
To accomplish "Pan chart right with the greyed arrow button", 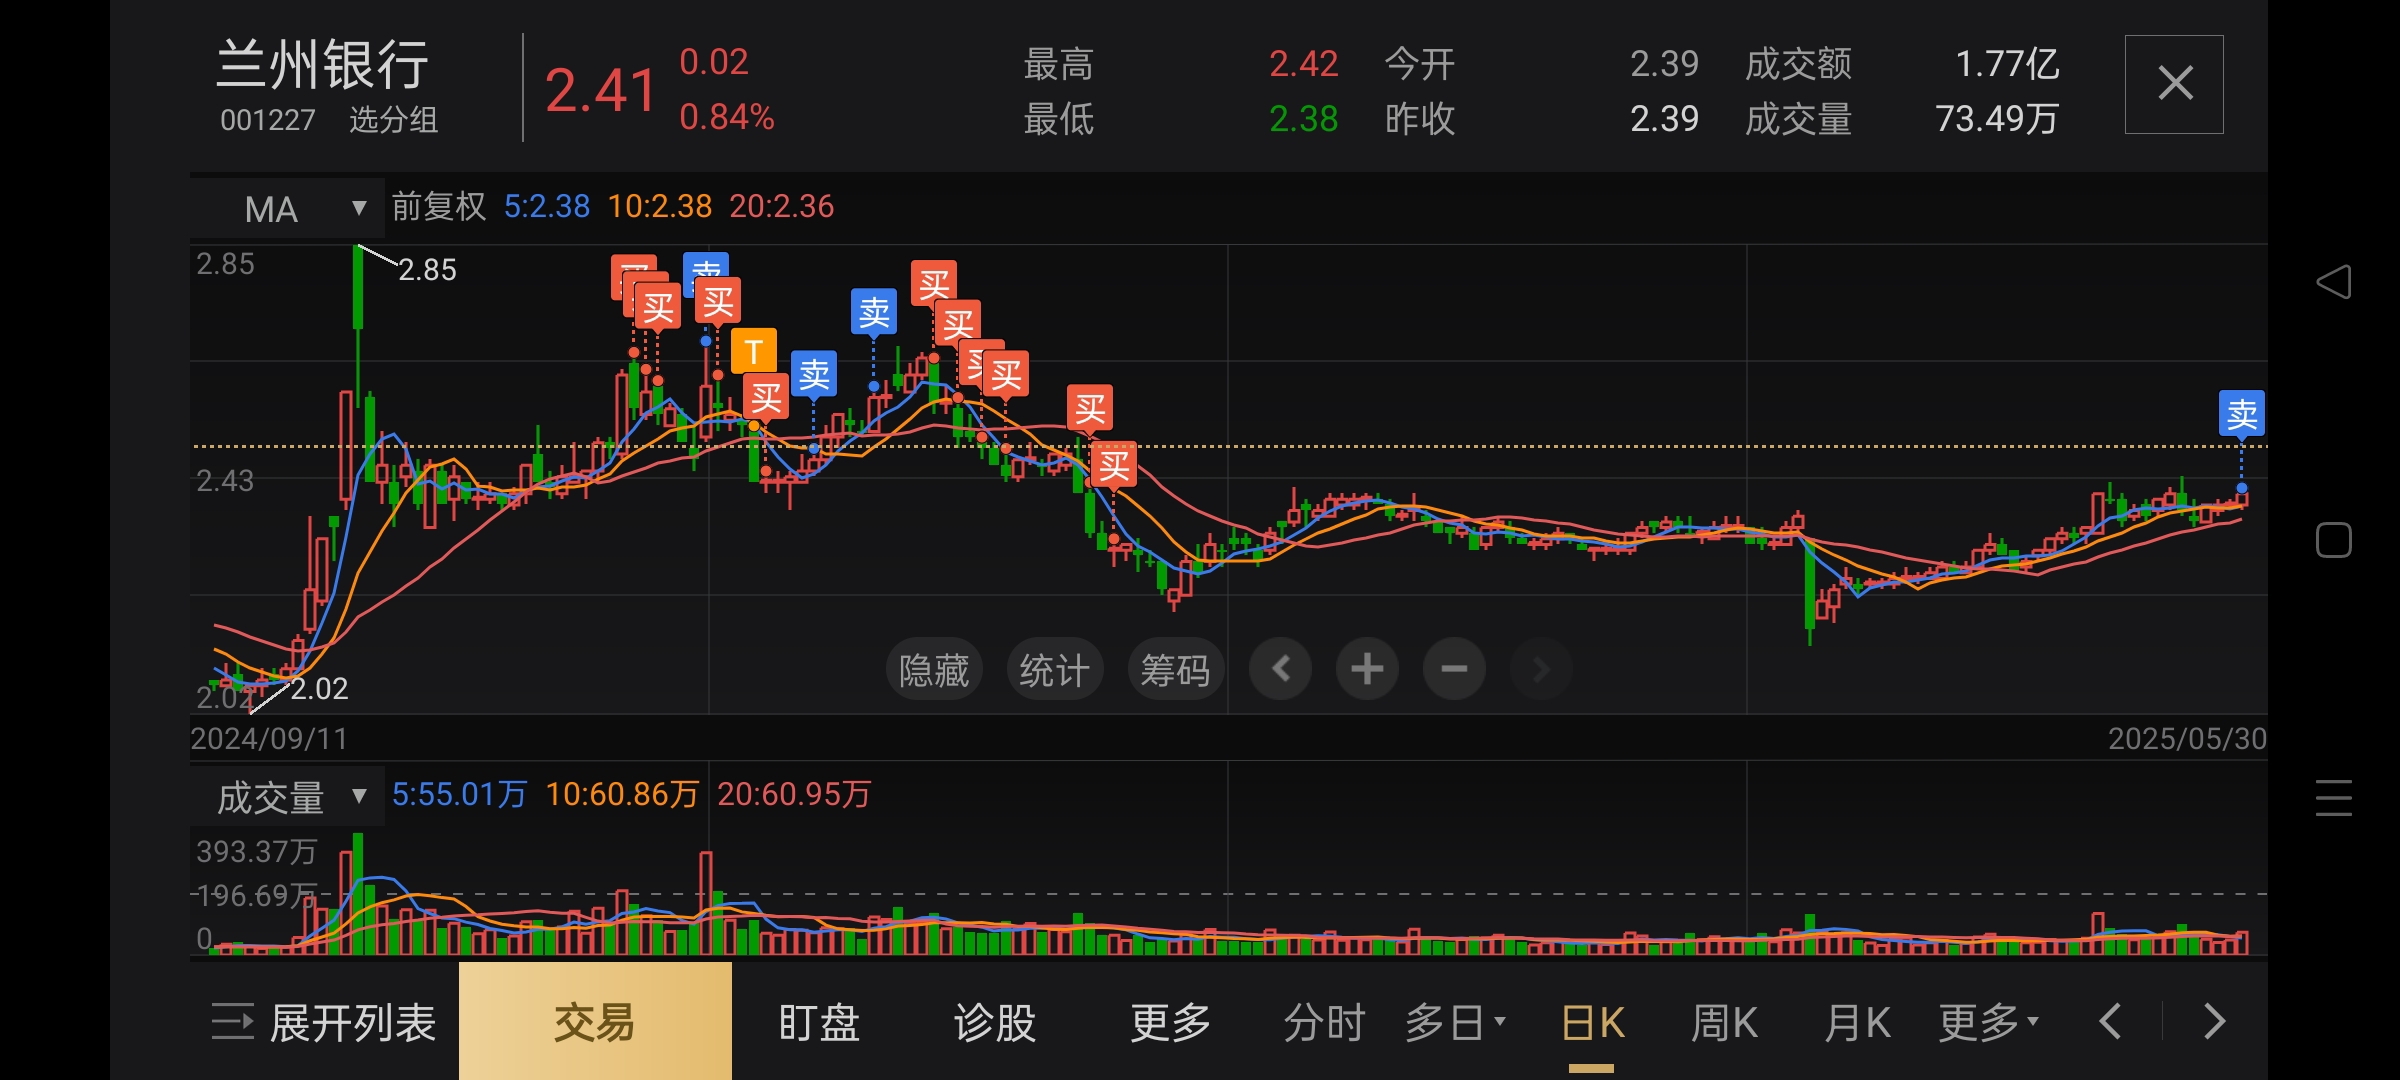I will 1541,668.
